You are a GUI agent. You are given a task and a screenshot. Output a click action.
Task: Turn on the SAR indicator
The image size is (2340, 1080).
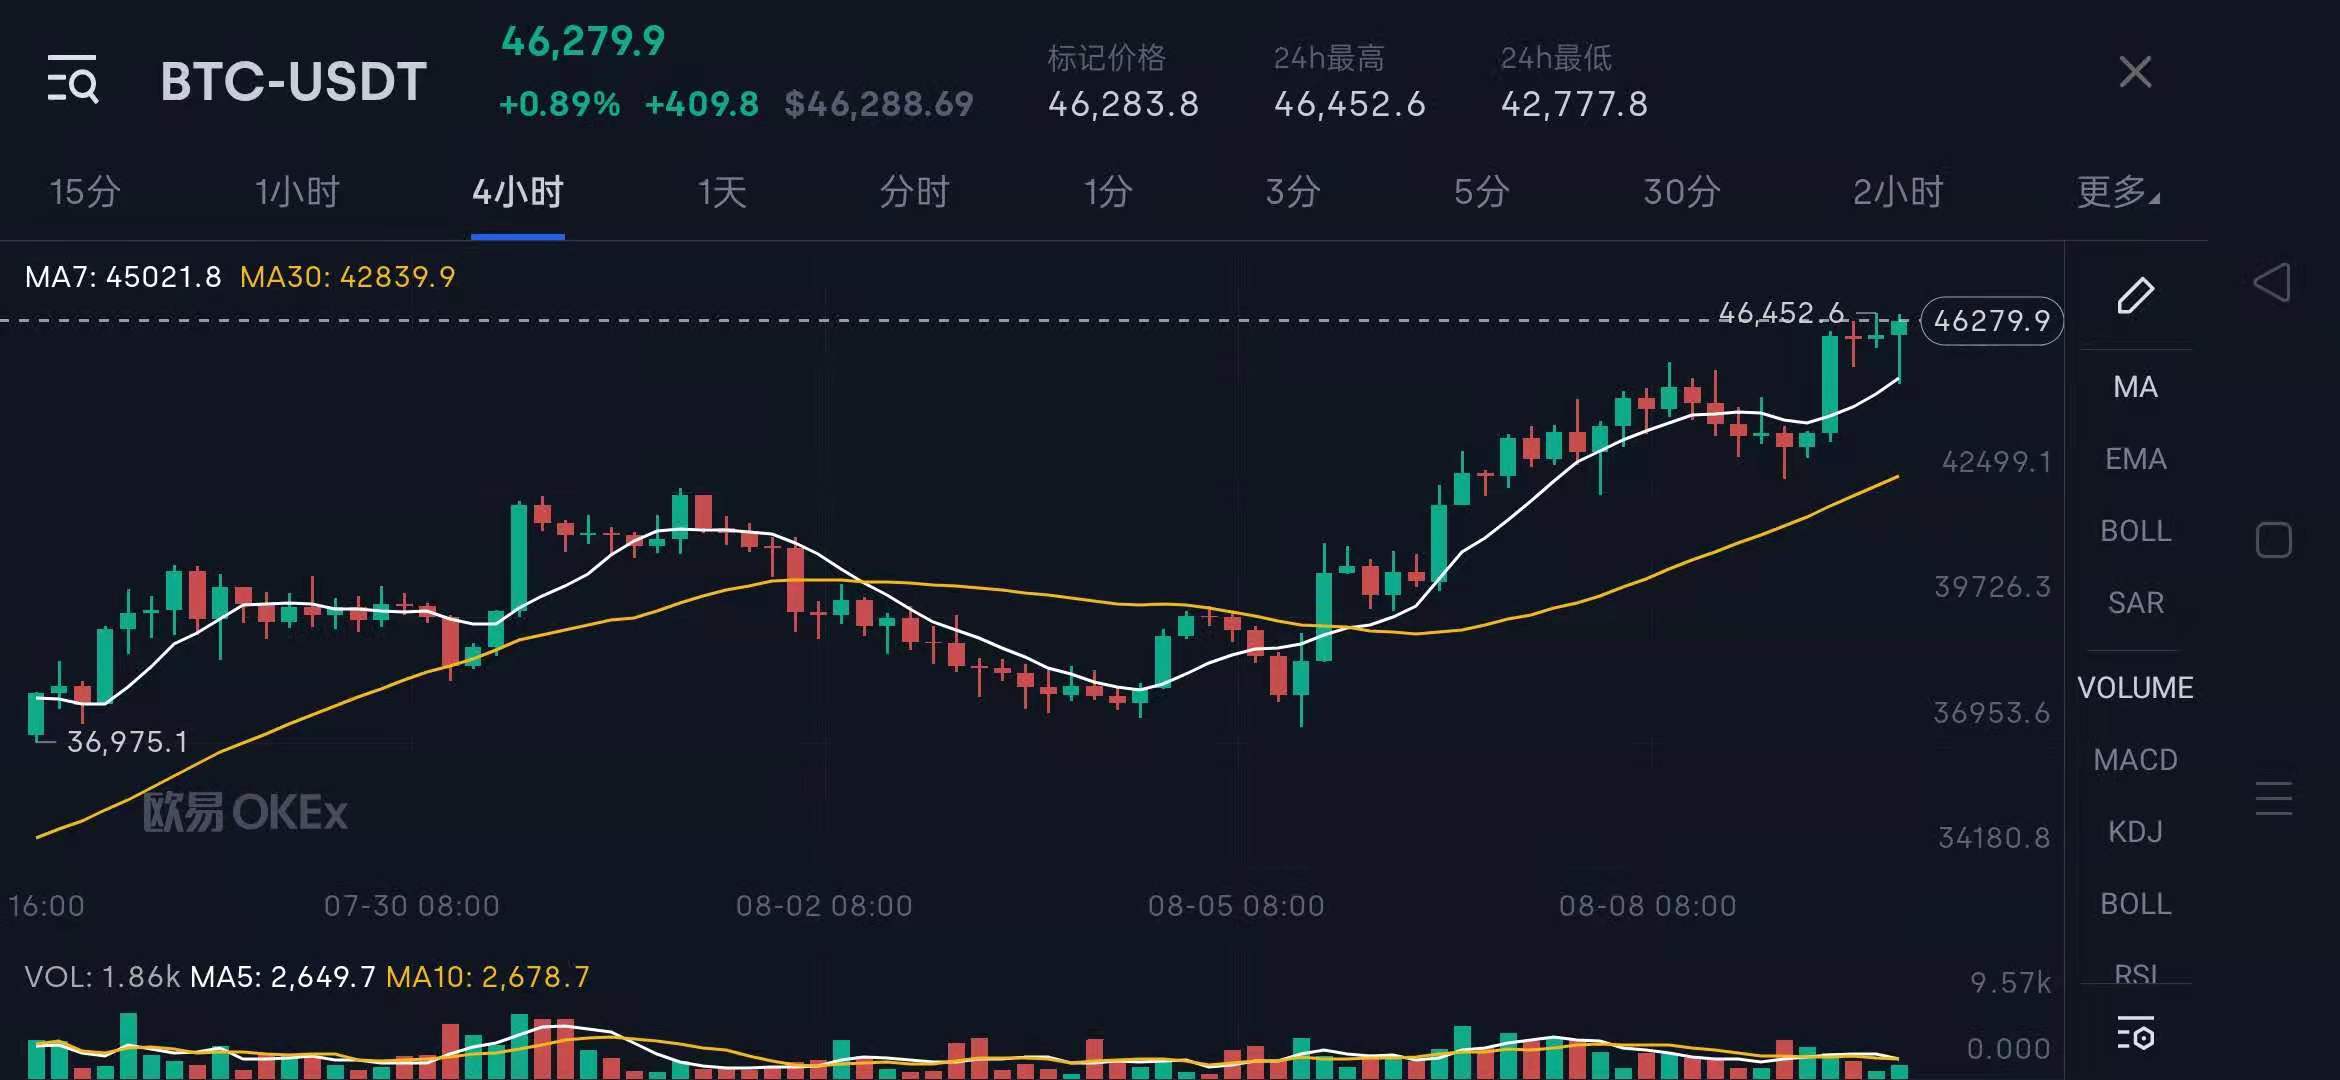point(2135,603)
